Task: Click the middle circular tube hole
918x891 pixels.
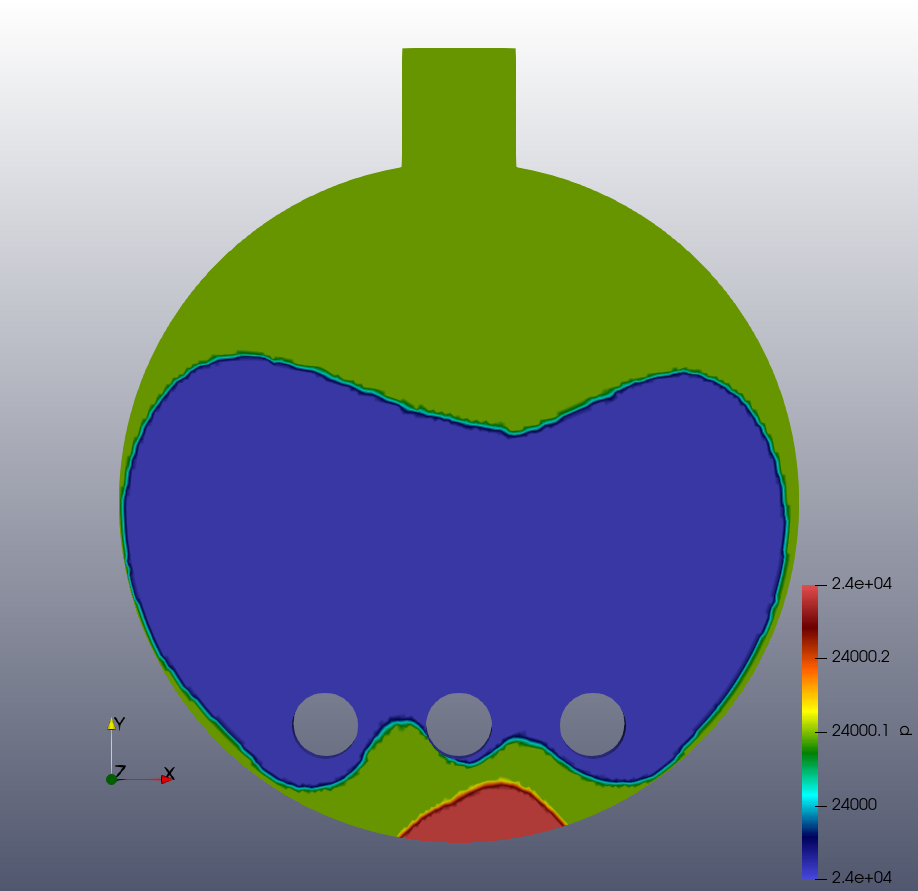Action: (459, 725)
